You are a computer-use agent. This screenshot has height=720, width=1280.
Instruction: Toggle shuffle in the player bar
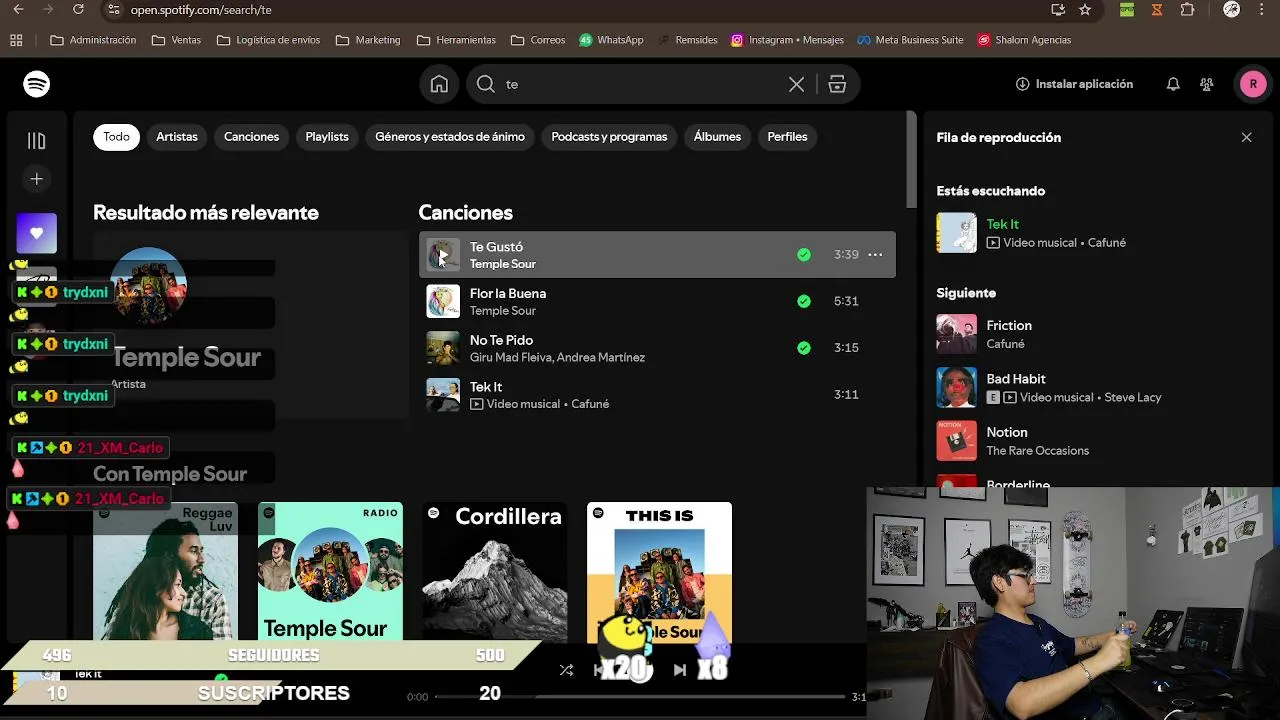(566, 670)
